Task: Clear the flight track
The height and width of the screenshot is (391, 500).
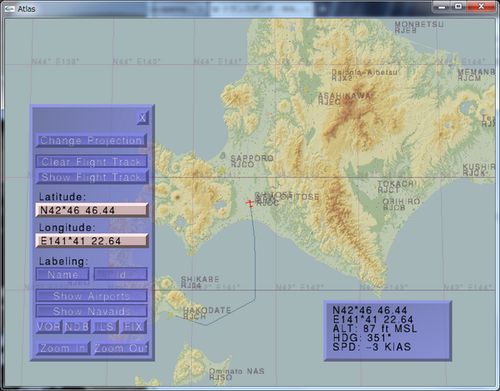Action: 91,162
